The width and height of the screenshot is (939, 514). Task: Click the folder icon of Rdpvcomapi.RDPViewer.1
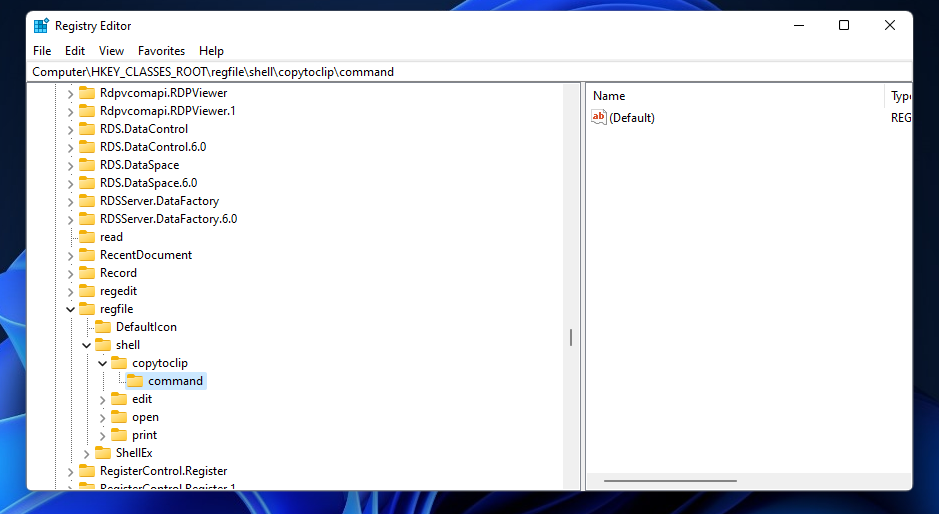(87, 111)
